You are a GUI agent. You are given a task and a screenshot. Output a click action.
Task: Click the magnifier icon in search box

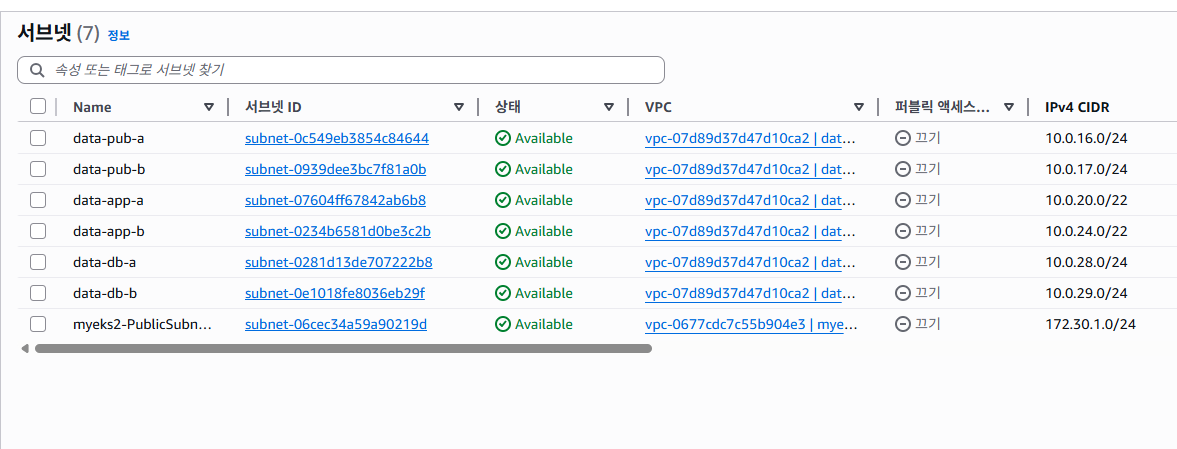[37, 71]
